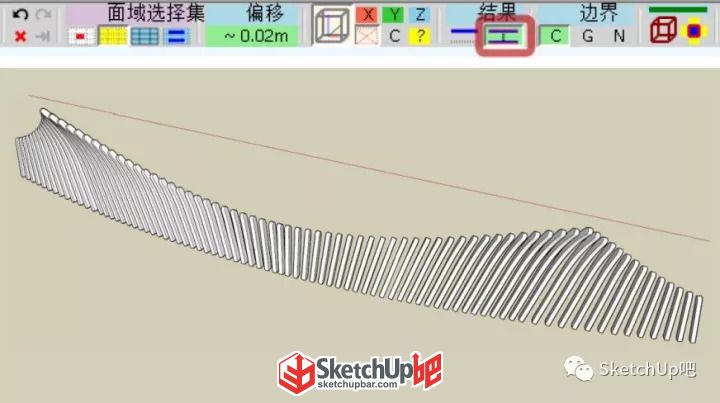Screen dimensions: 720x403
Task: Click the red wireframe cube icon
Action: tap(663, 31)
